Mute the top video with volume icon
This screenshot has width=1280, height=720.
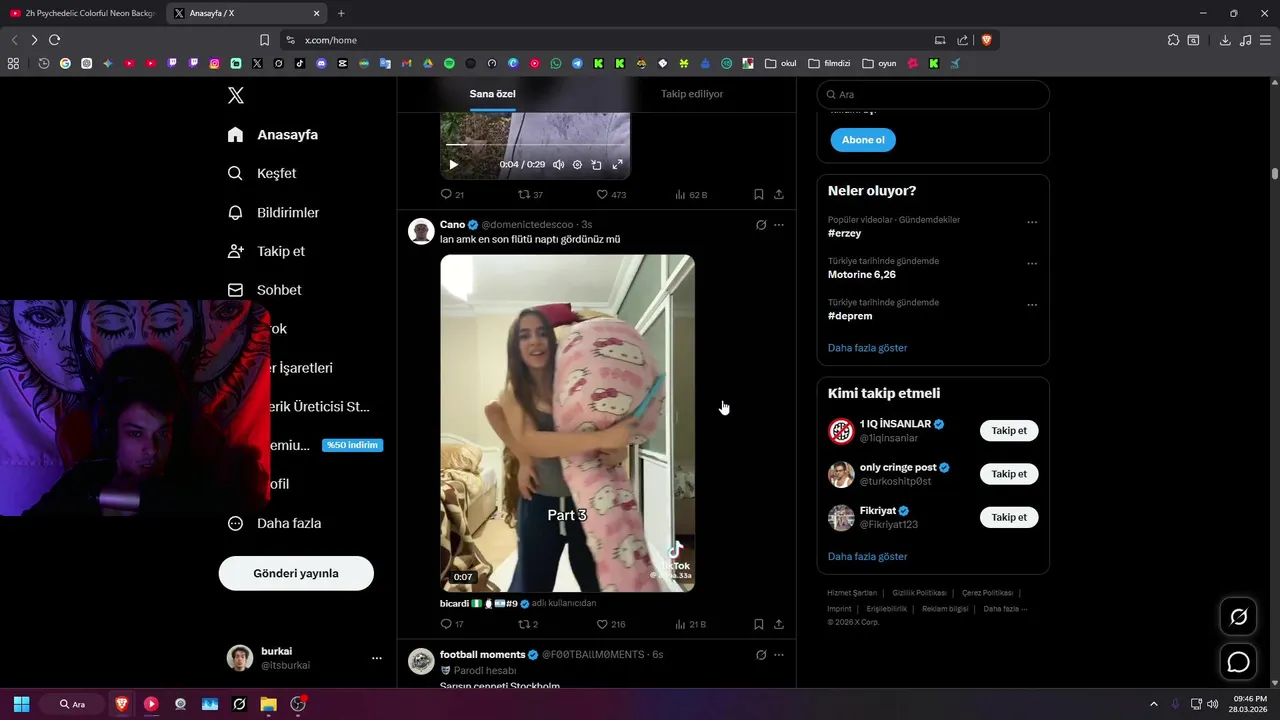[x=558, y=165]
